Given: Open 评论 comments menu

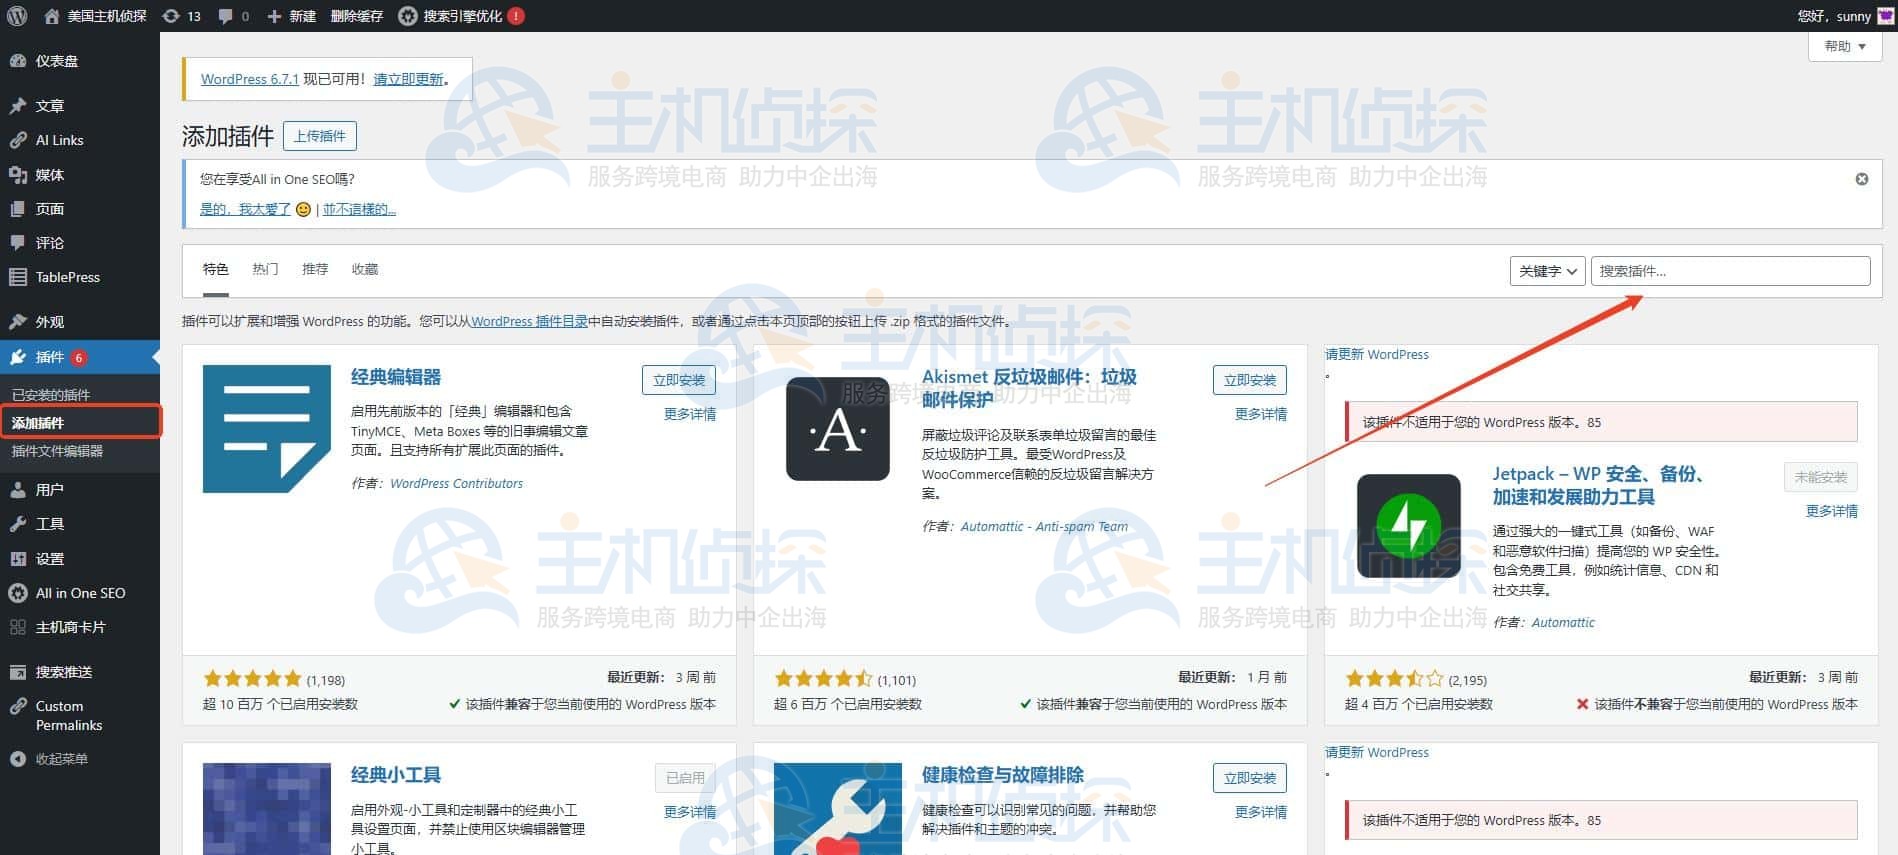Looking at the screenshot, I should pos(80,243).
